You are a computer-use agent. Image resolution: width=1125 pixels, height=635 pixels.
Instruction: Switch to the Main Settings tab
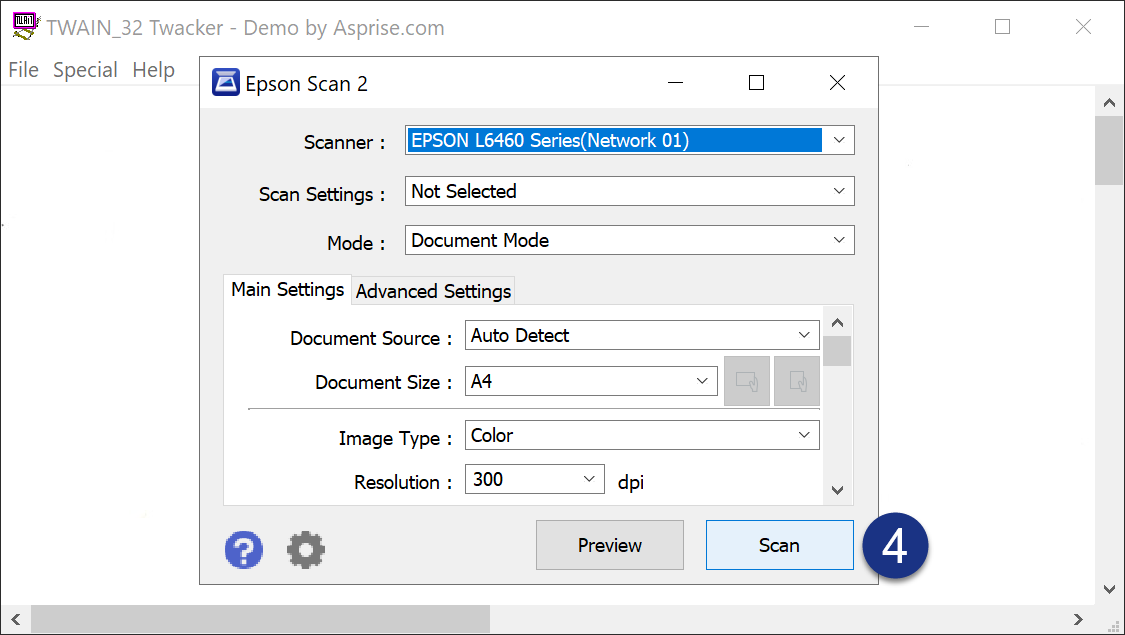tap(287, 290)
